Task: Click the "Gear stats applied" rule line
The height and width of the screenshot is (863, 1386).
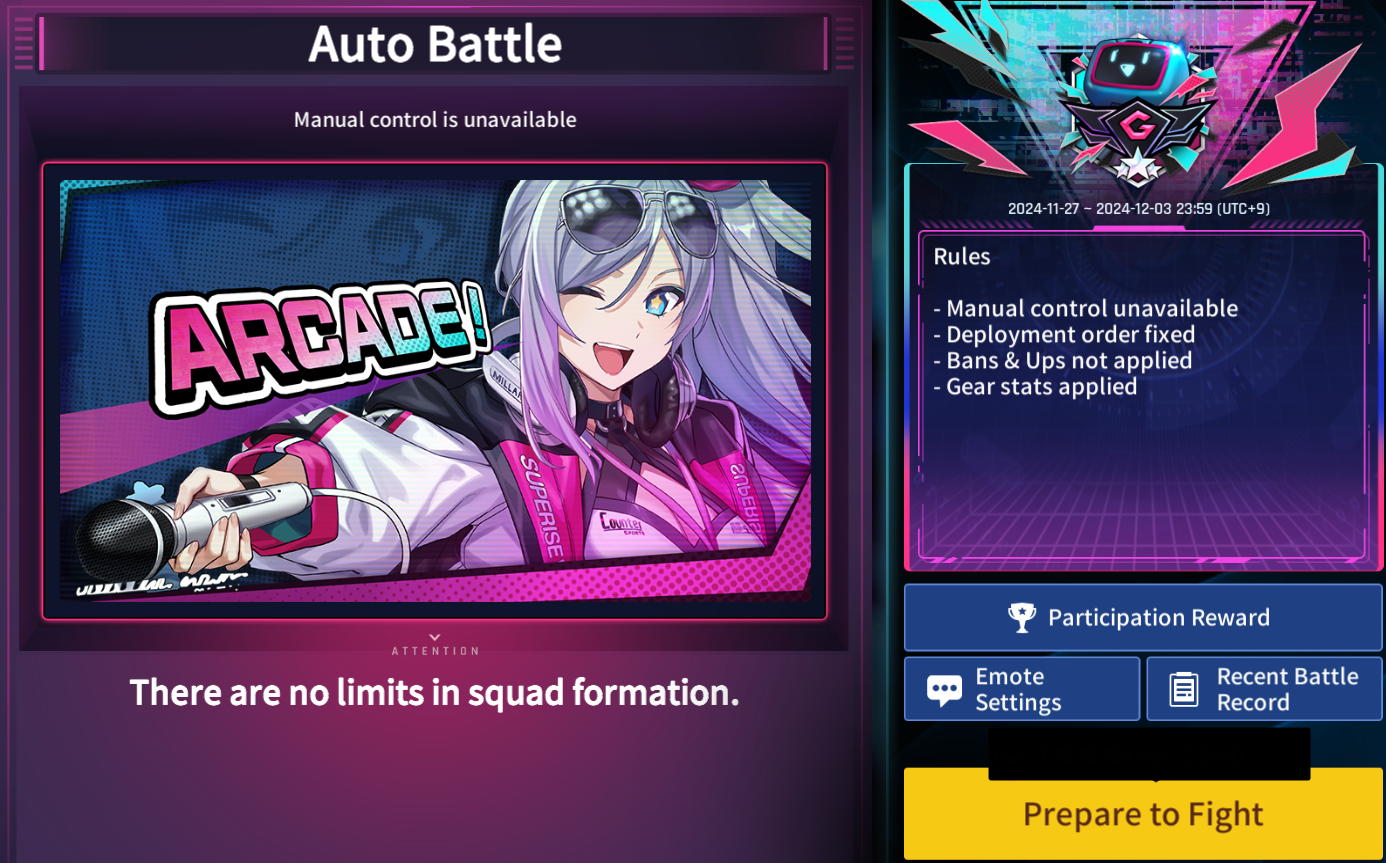Action: 1035,387
